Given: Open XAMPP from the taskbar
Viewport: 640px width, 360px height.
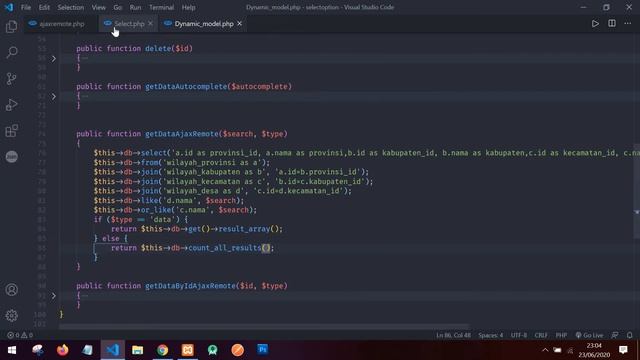Looking at the screenshot, I should pos(187,350).
